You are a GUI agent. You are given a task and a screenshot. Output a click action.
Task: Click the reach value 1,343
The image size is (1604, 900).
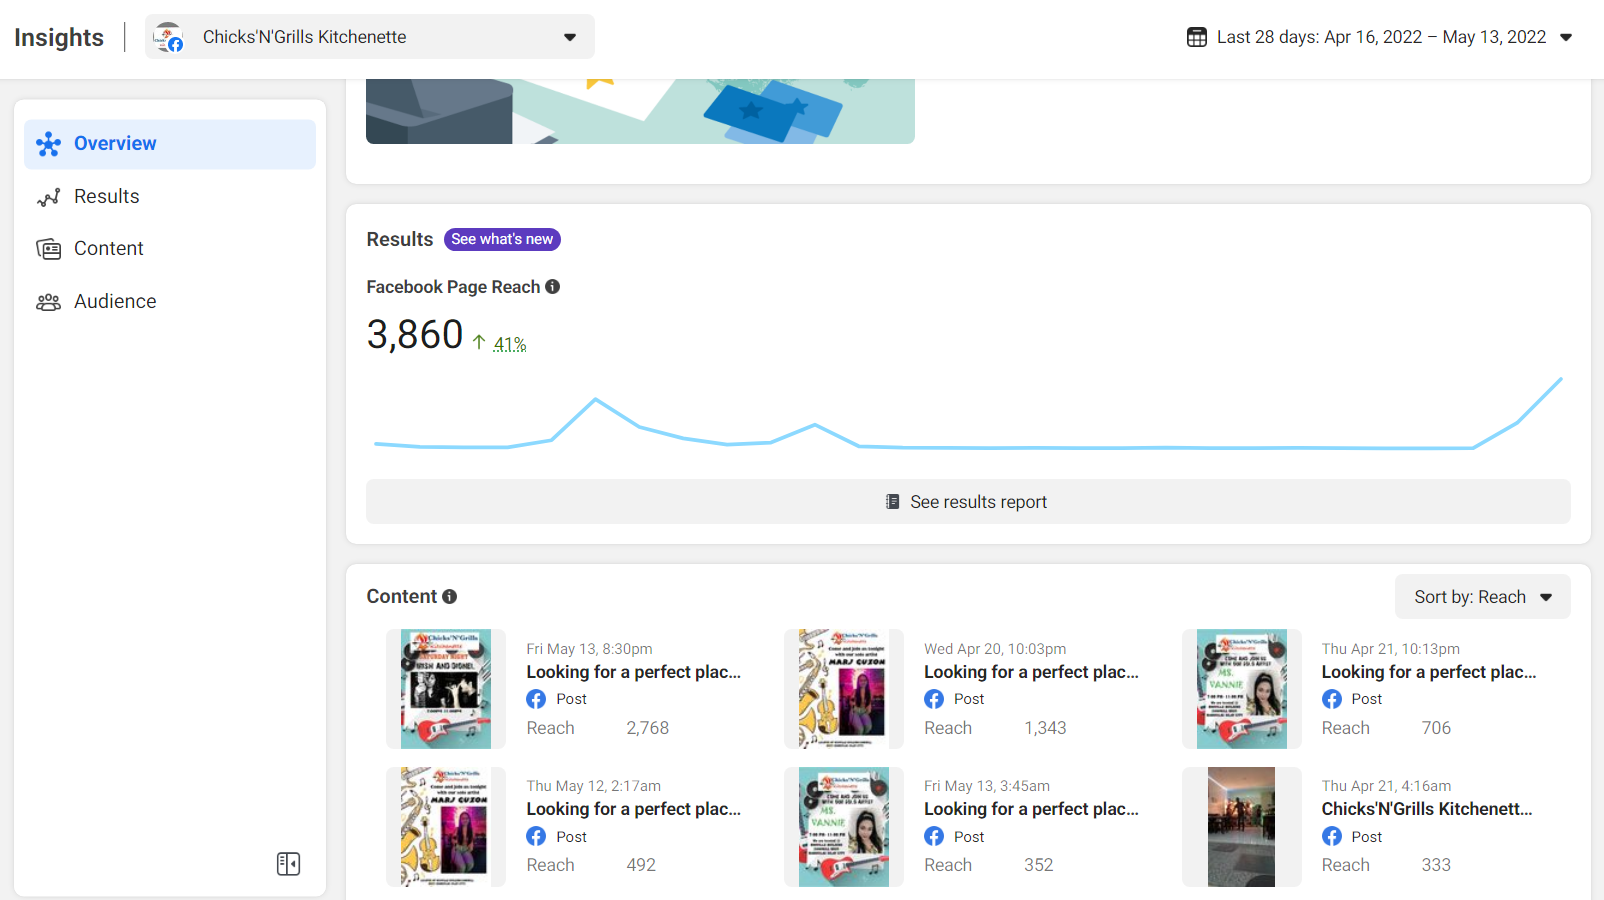pos(1045,729)
